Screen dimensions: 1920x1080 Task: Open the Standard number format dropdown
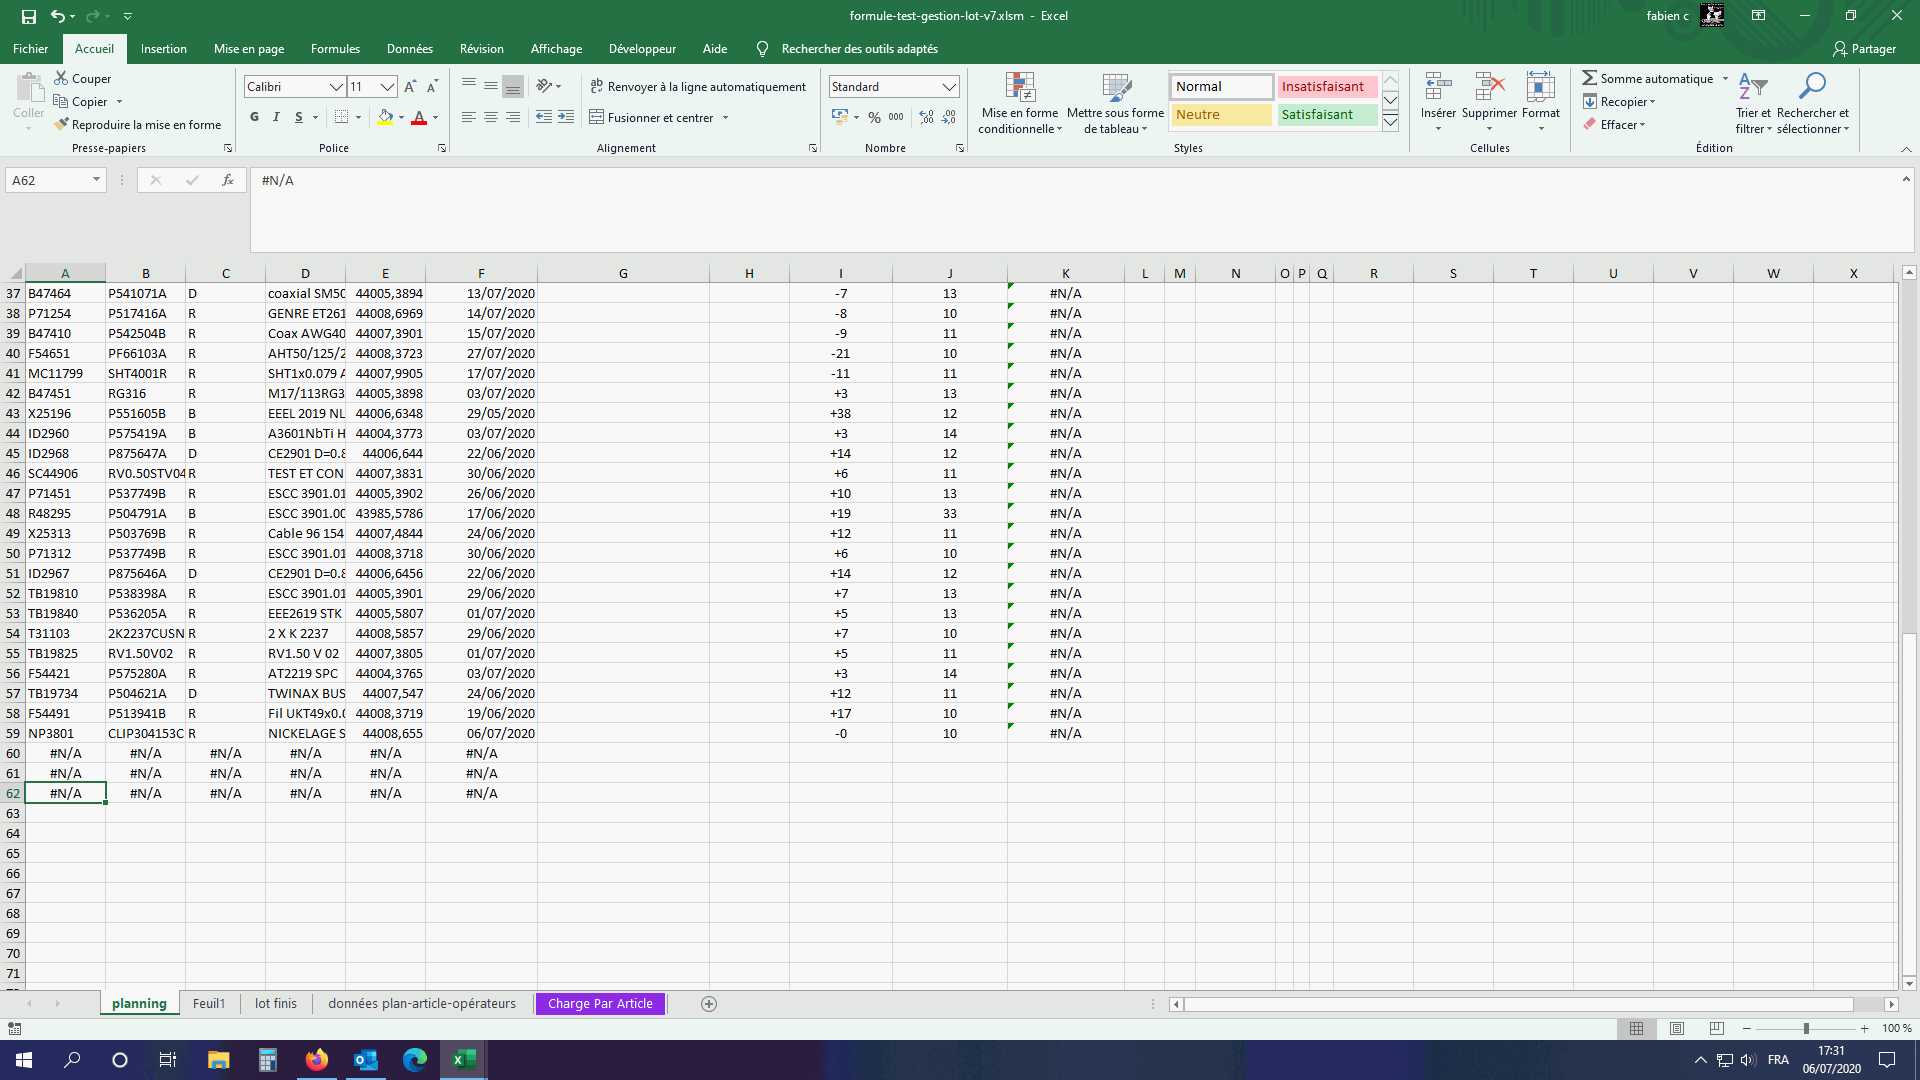949,87
